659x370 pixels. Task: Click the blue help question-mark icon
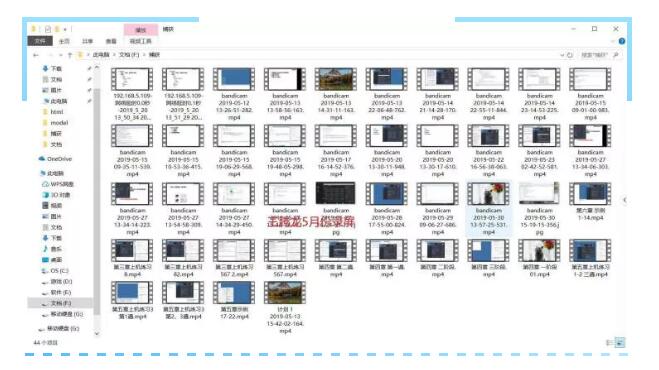pyautogui.click(x=622, y=41)
